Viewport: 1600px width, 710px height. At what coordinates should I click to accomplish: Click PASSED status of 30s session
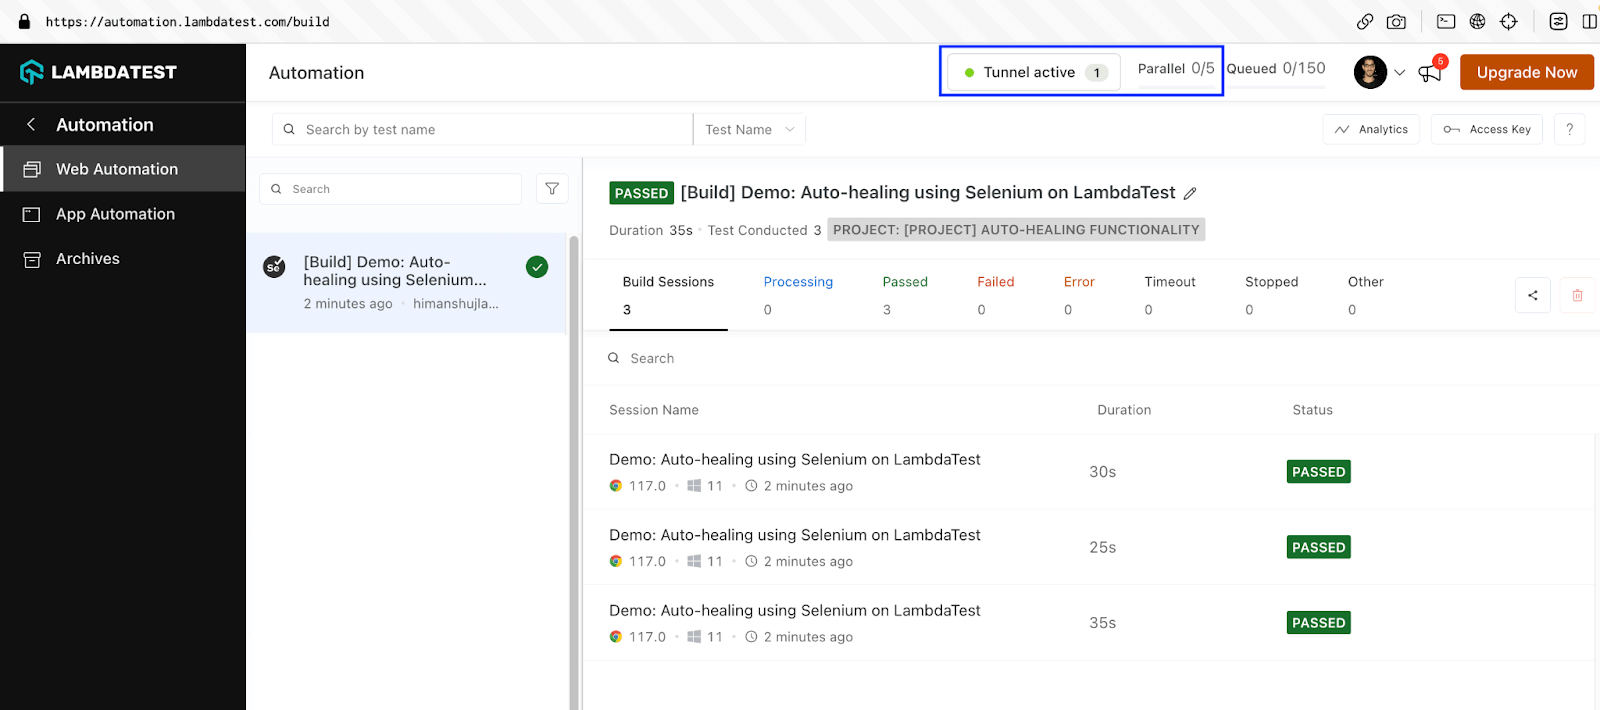tap(1319, 472)
